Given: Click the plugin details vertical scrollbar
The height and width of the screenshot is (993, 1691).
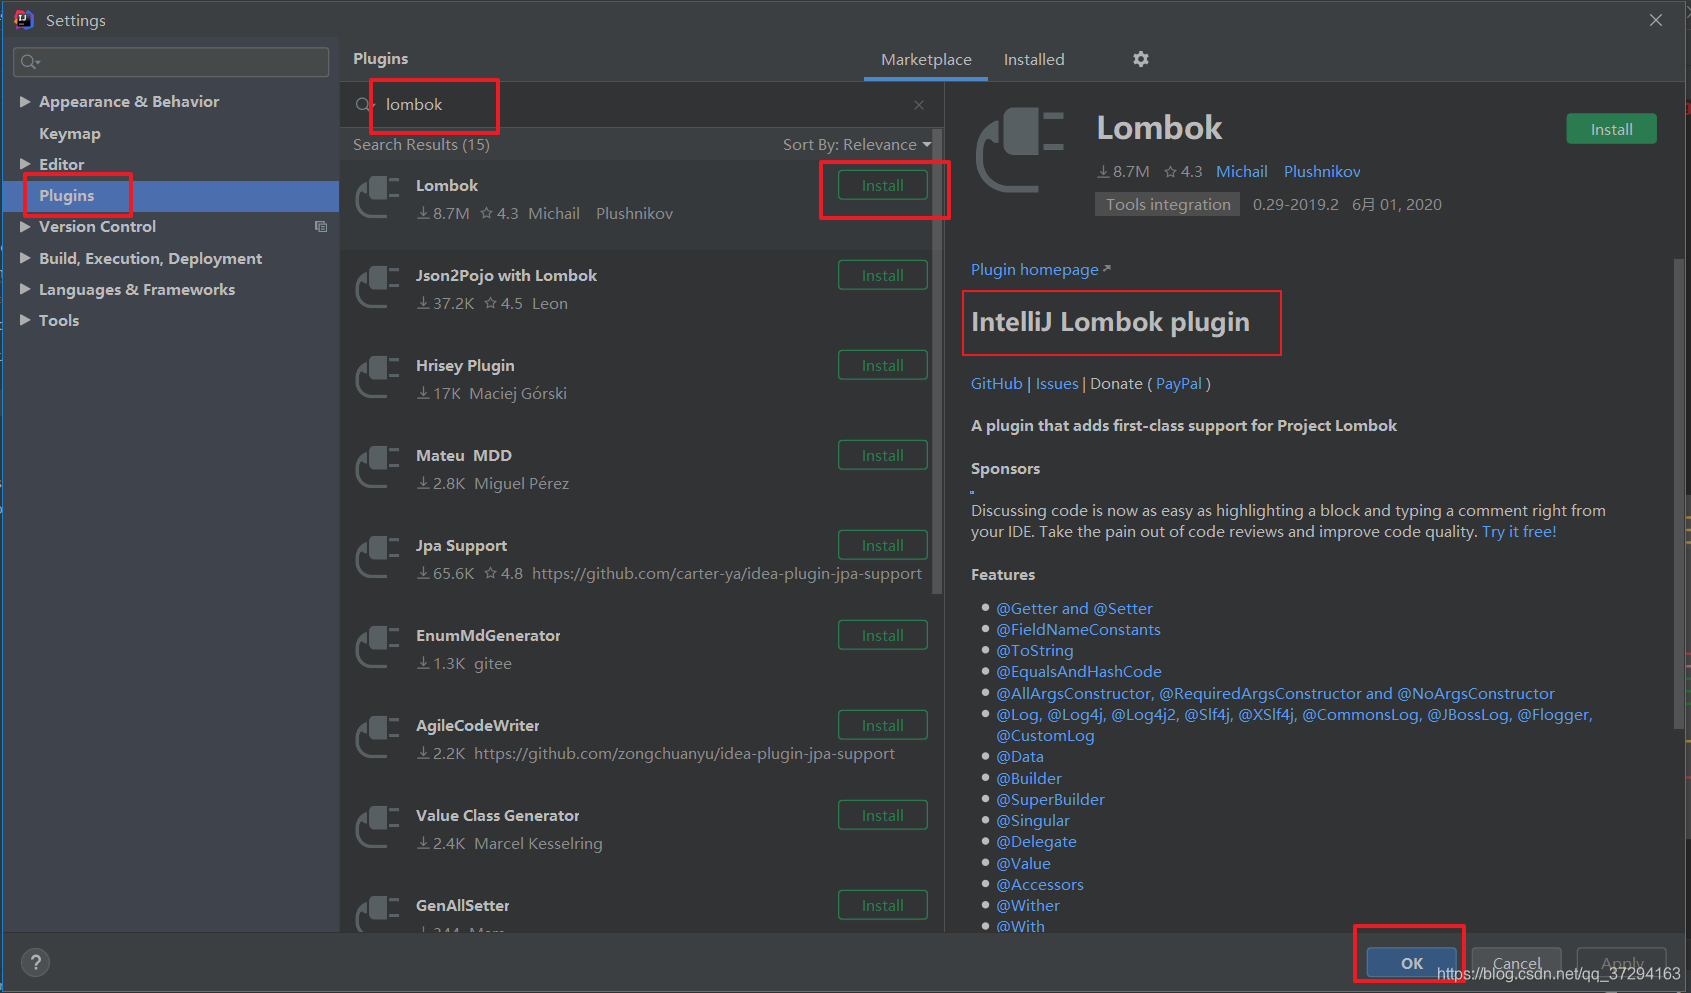Looking at the screenshot, I should (1678, 494).
